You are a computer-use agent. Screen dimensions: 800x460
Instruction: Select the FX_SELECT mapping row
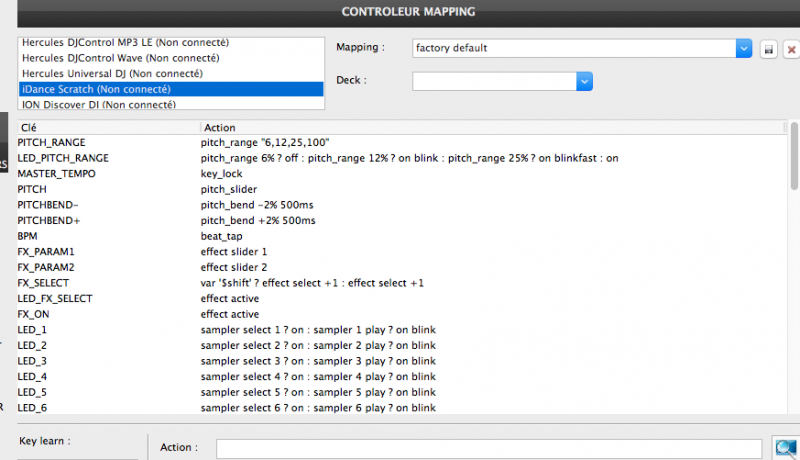click(x=300, y=283)
